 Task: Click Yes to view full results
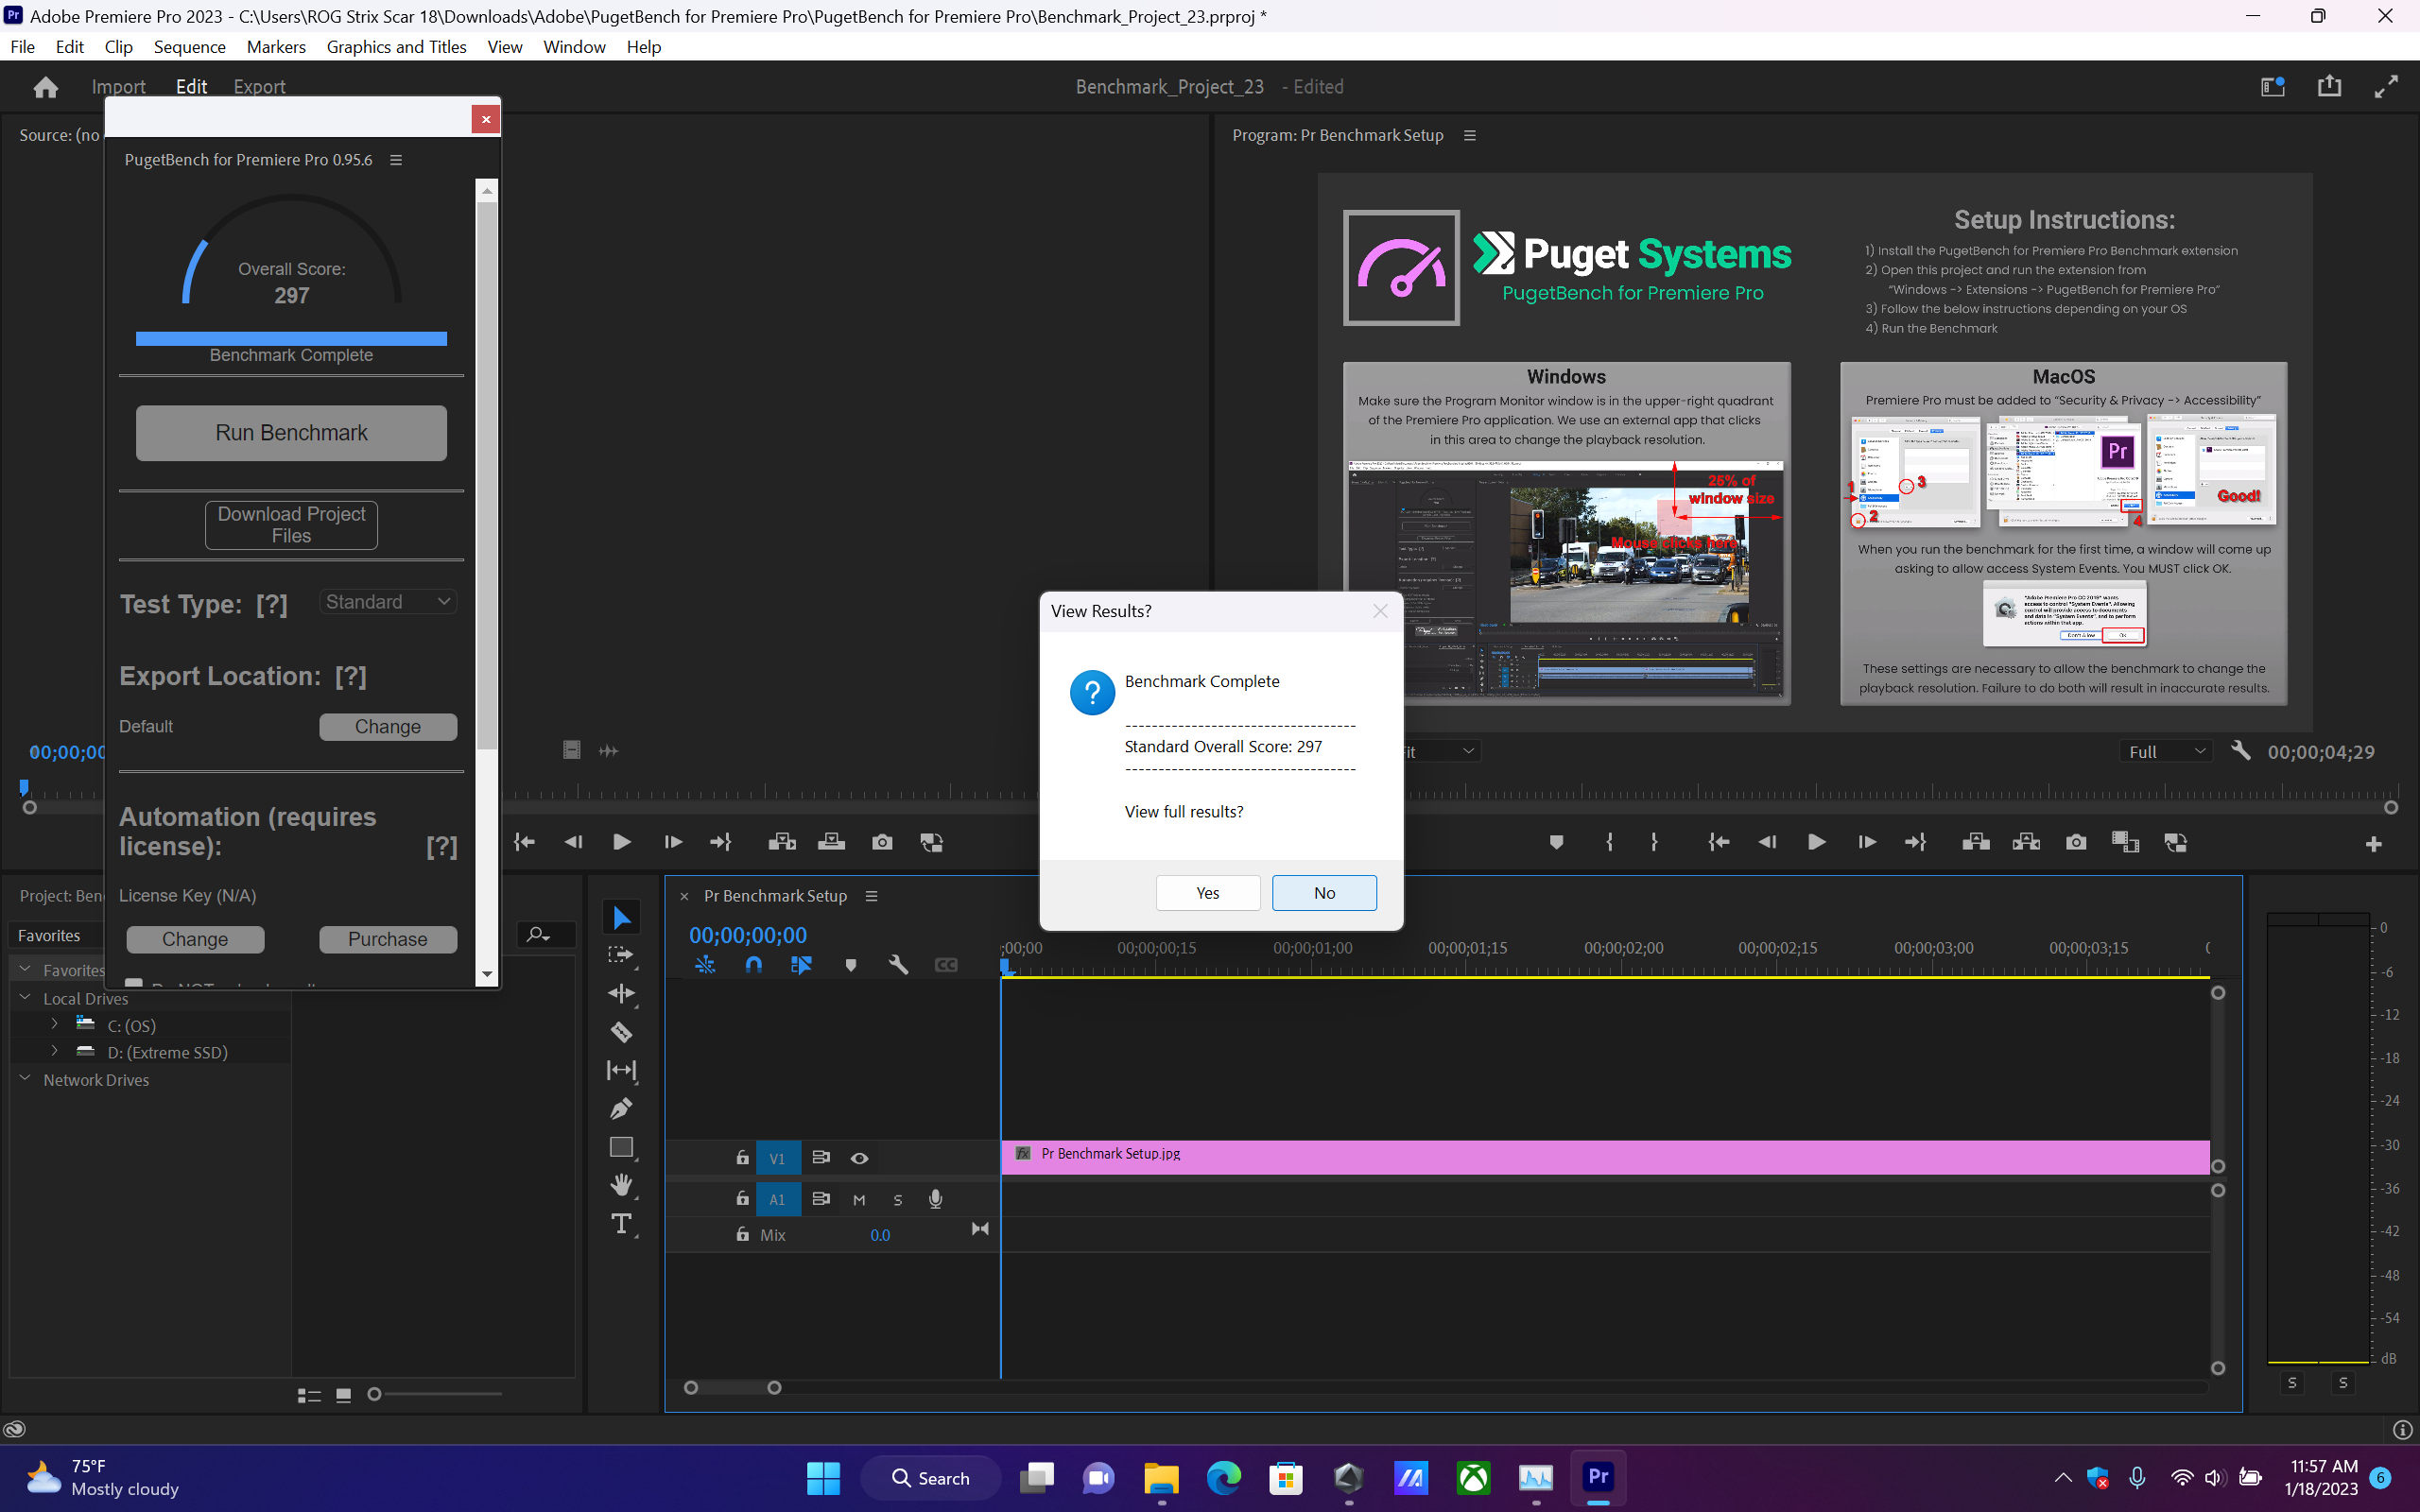[1207, 893]
